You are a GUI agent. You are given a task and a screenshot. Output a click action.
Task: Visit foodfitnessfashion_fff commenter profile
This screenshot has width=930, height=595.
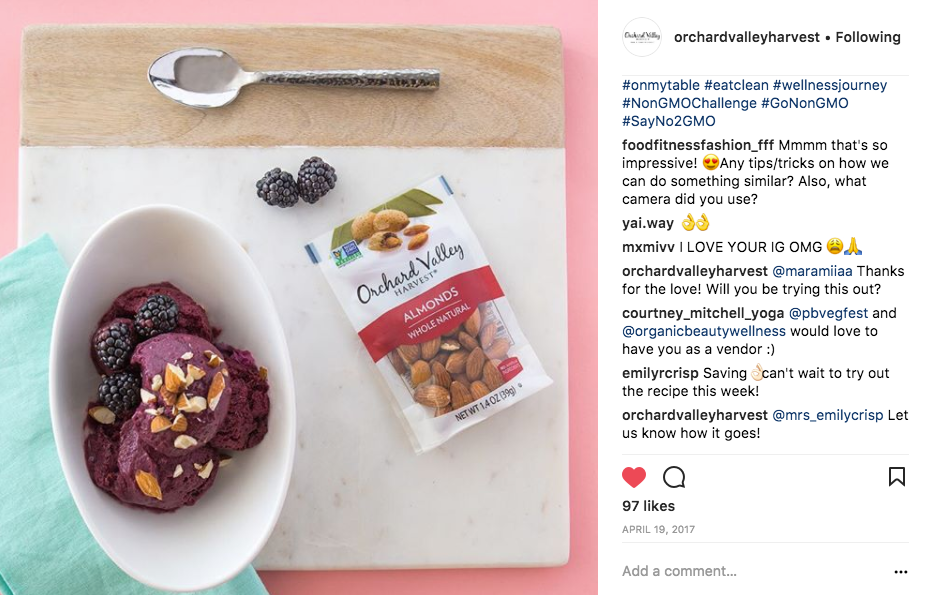click(698, 145)
